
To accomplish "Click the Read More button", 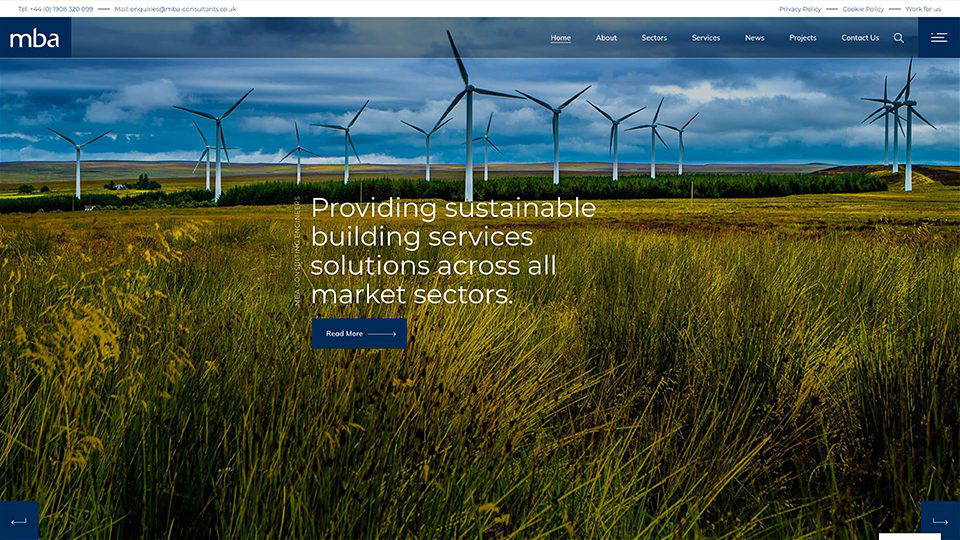I will 359,334.
